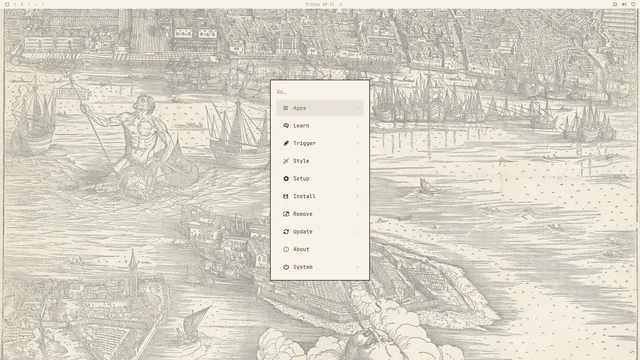This screenshot has height=360, width=640.
Task: Click the Learn chat bubble icon
Action: 286,126
